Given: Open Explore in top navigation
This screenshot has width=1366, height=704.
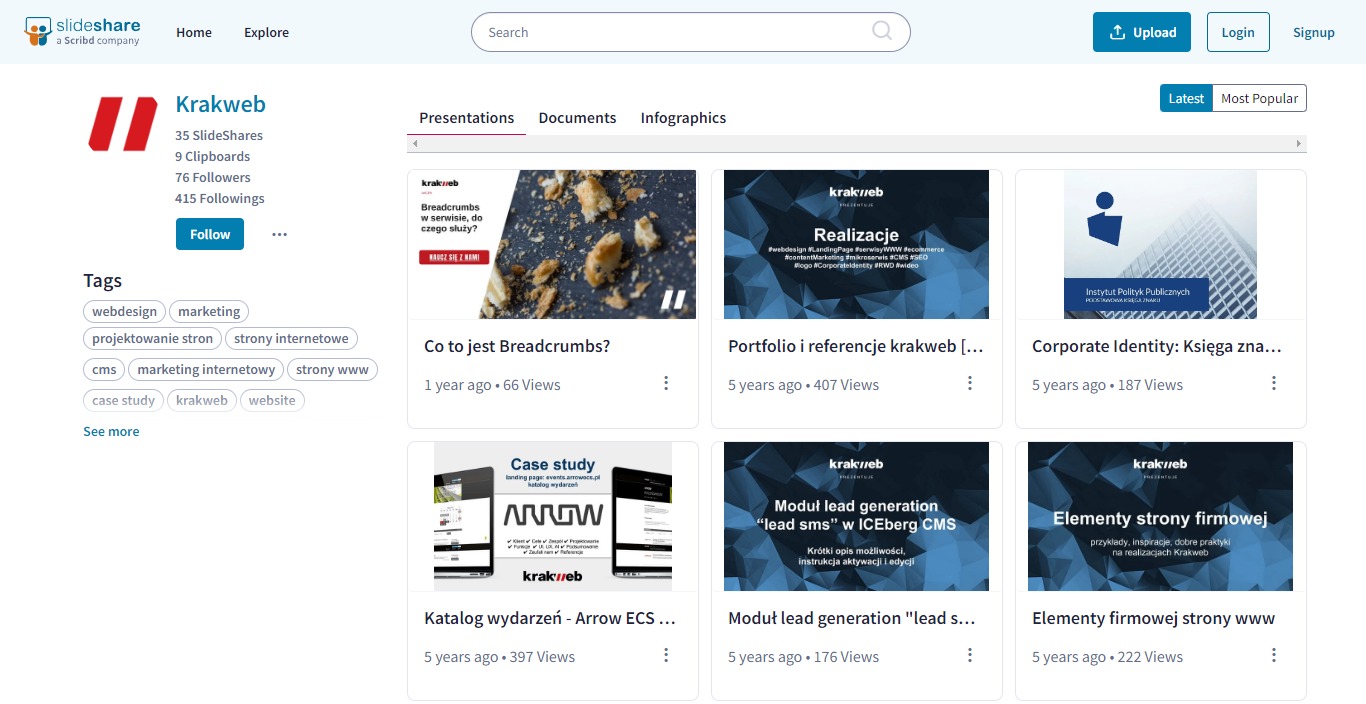Looking at the screenshot, I should [266, 32].
